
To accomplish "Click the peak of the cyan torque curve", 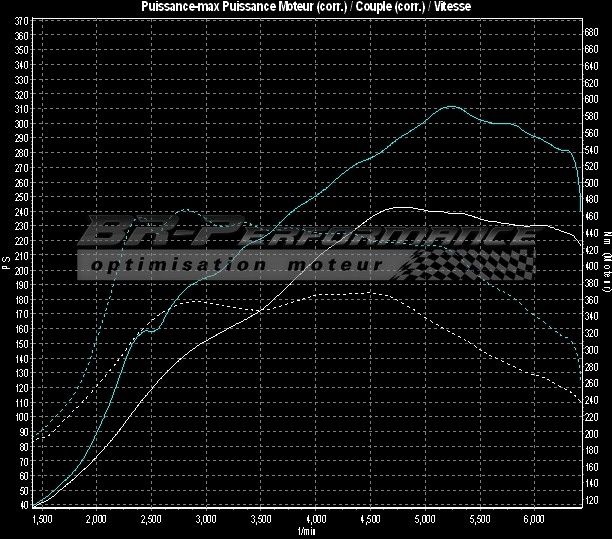I will [451, 105].
